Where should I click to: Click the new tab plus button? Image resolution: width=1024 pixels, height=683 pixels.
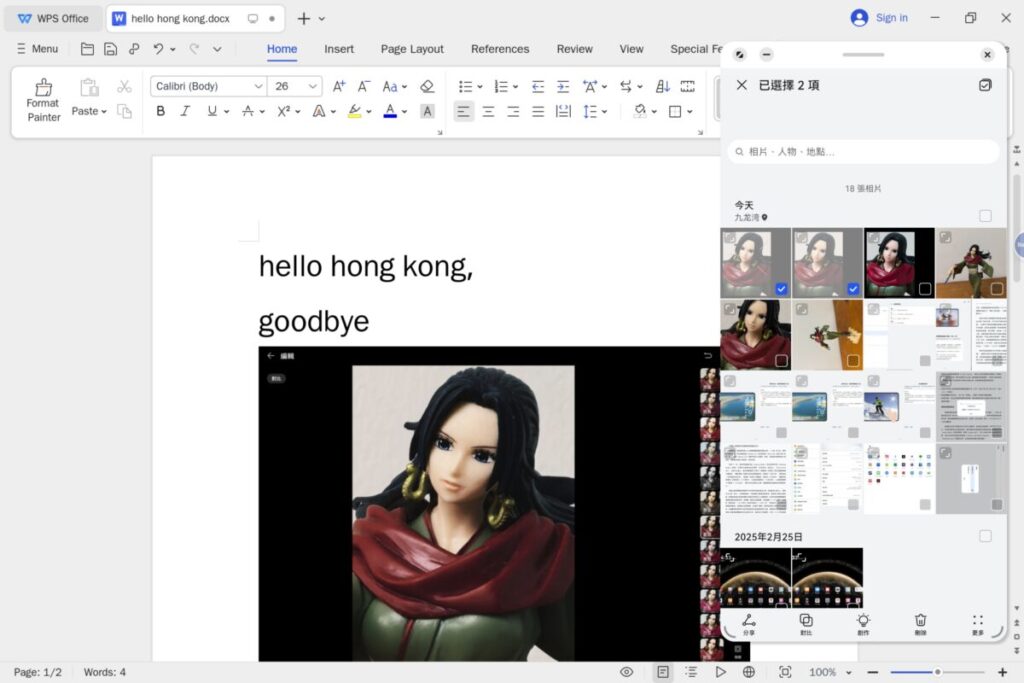pyautogui.click(x=304, y=18)
